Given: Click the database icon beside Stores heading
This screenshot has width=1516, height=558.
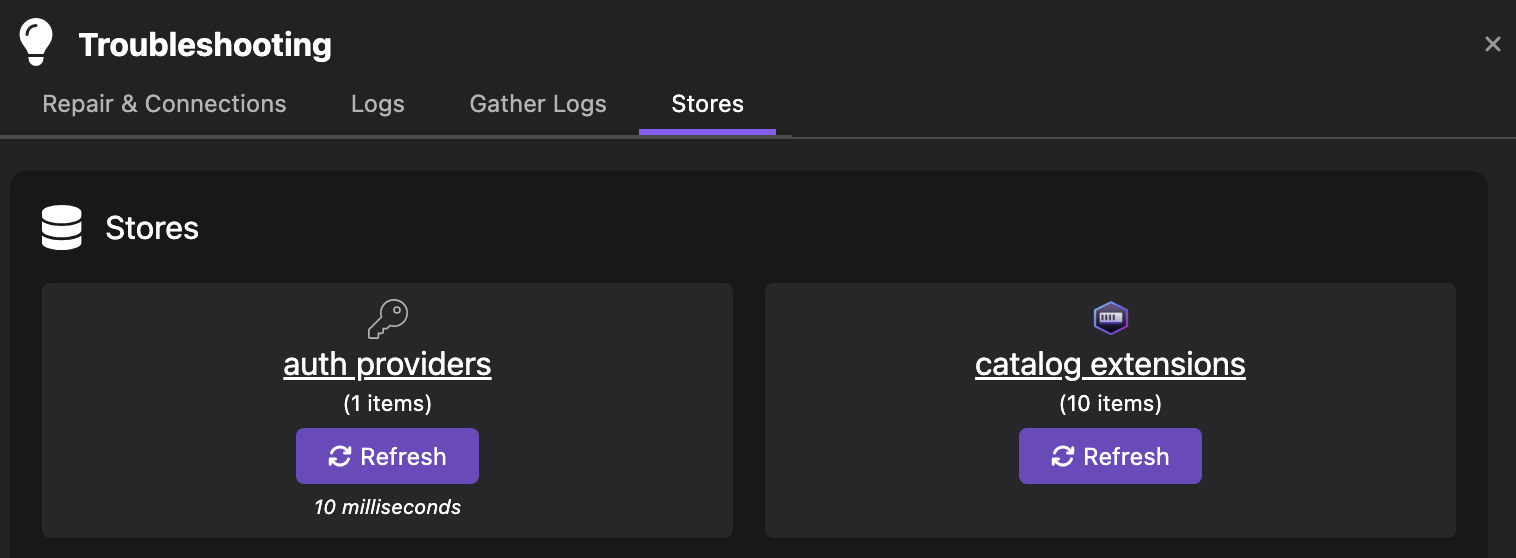Looking at the screenshot, I should [x=62, y=228].
